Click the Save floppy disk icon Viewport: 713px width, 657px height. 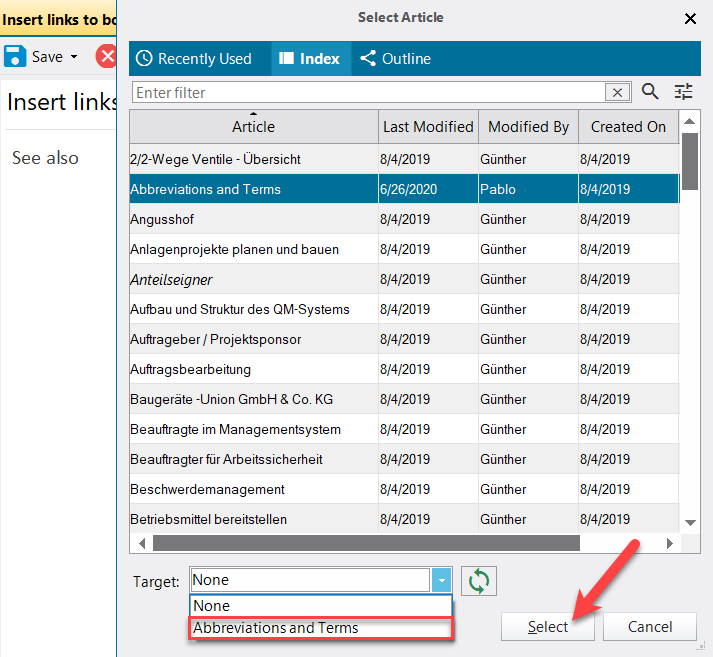(x=16, y=56)
